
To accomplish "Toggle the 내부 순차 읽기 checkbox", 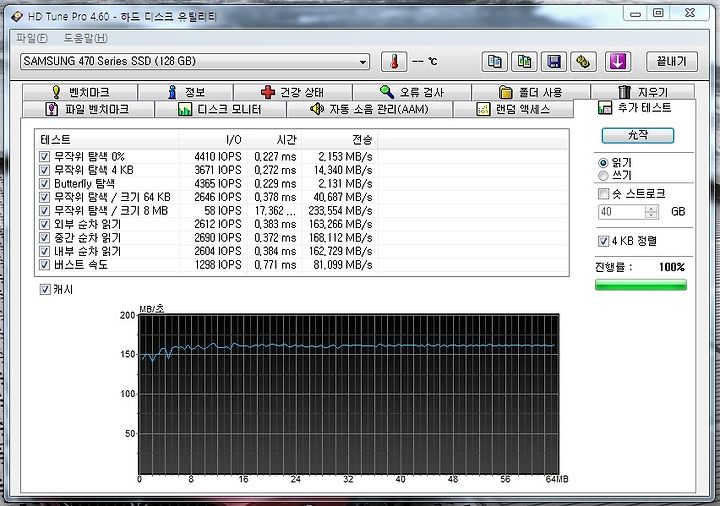I will point(44,251).
